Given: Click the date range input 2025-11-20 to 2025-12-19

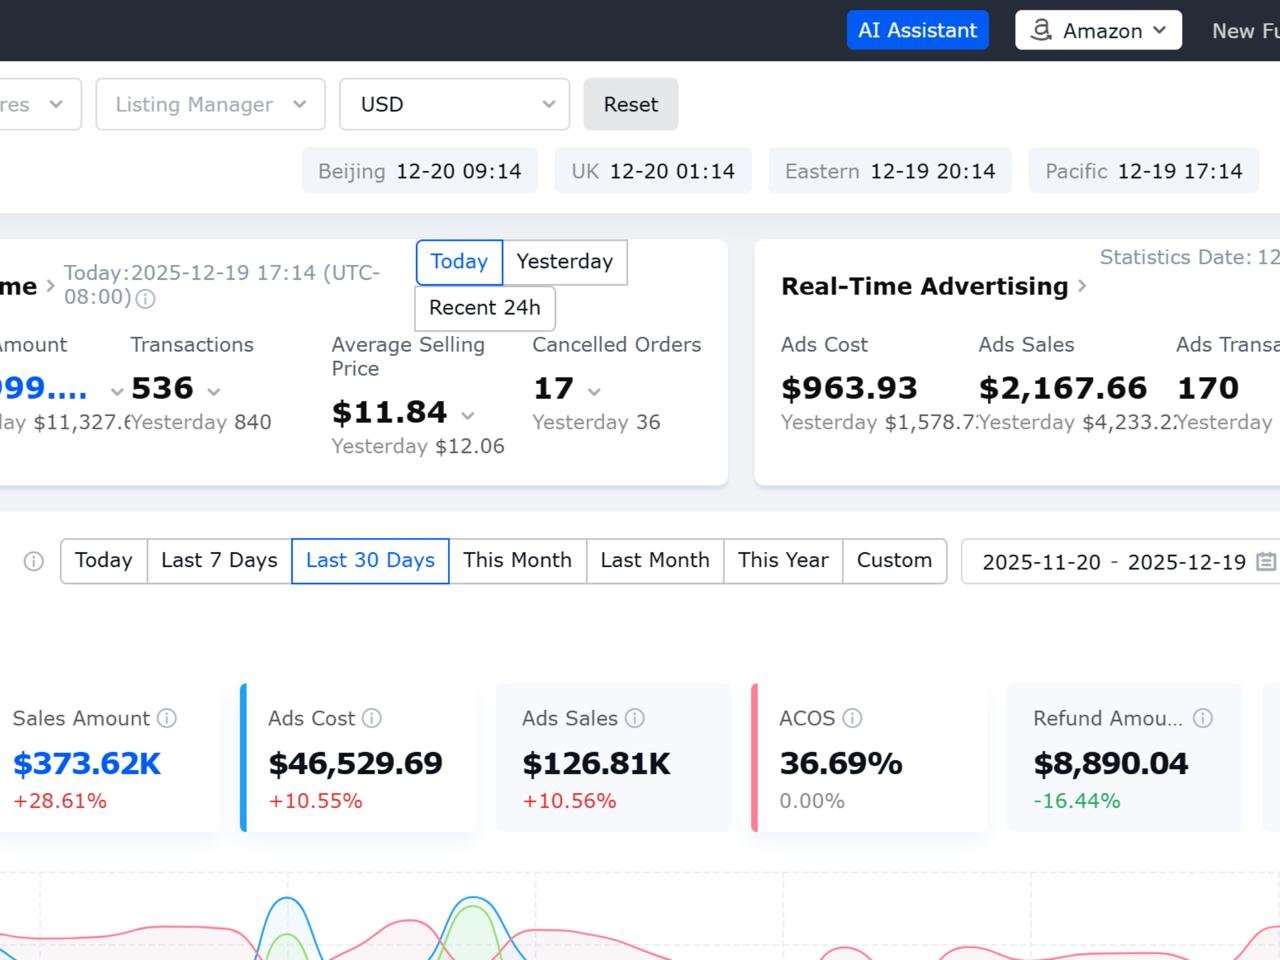Looking at the screenshot, I should pos(1113,562).
